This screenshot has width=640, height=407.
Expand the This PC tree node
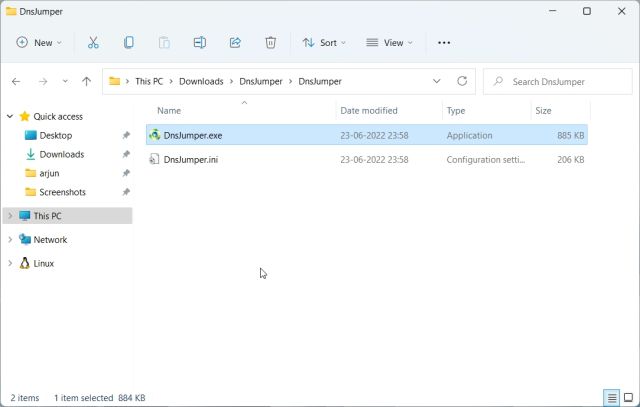coord(10,216)
